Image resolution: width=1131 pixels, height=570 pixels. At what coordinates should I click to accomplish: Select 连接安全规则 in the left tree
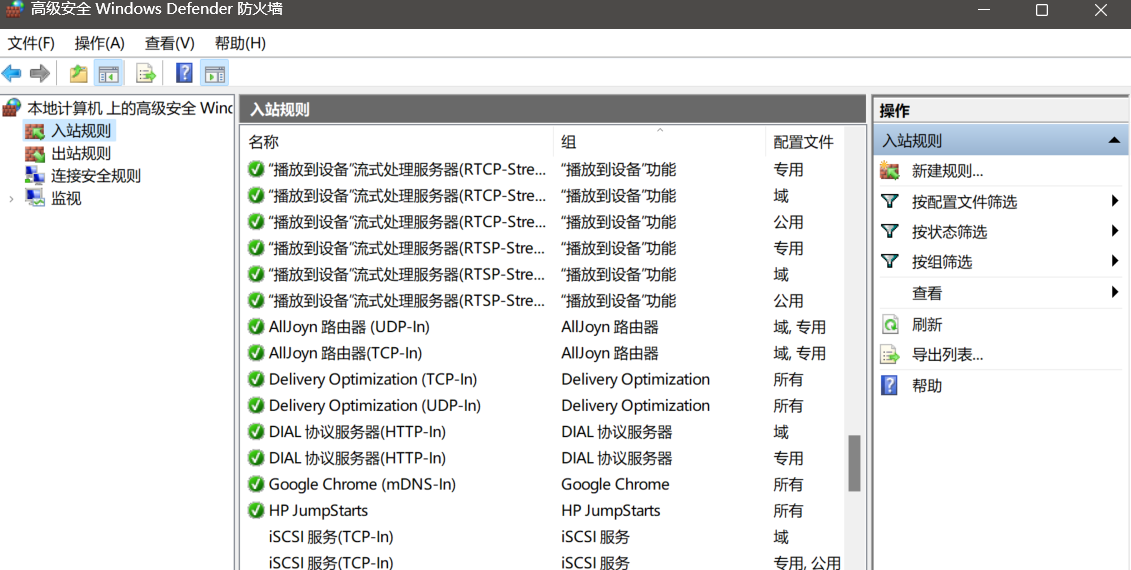[96, 176]
